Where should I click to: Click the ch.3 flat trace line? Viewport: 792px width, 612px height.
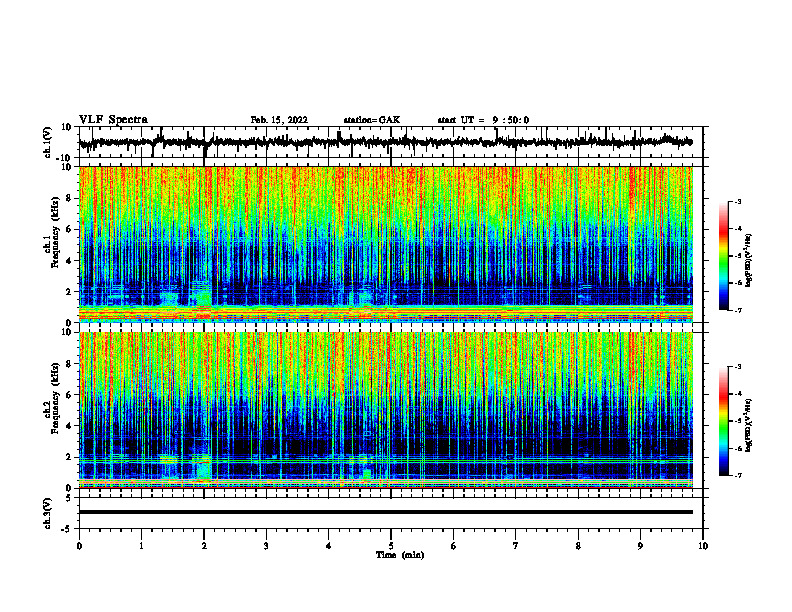386,512
